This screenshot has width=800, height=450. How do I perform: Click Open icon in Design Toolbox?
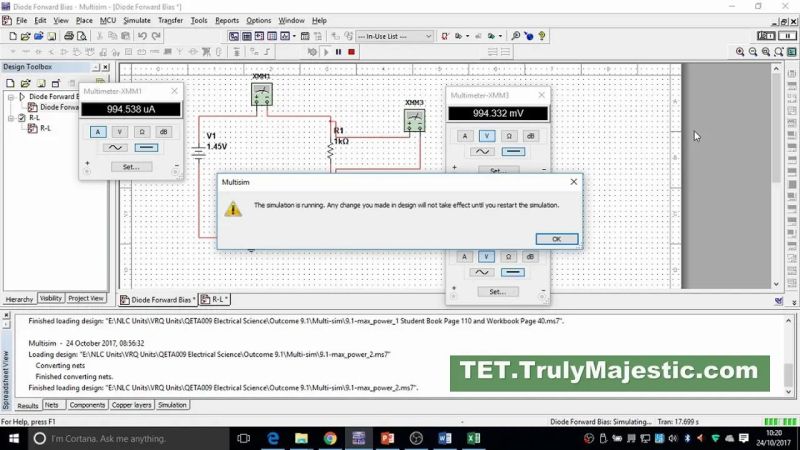click(x=26, y=83)
